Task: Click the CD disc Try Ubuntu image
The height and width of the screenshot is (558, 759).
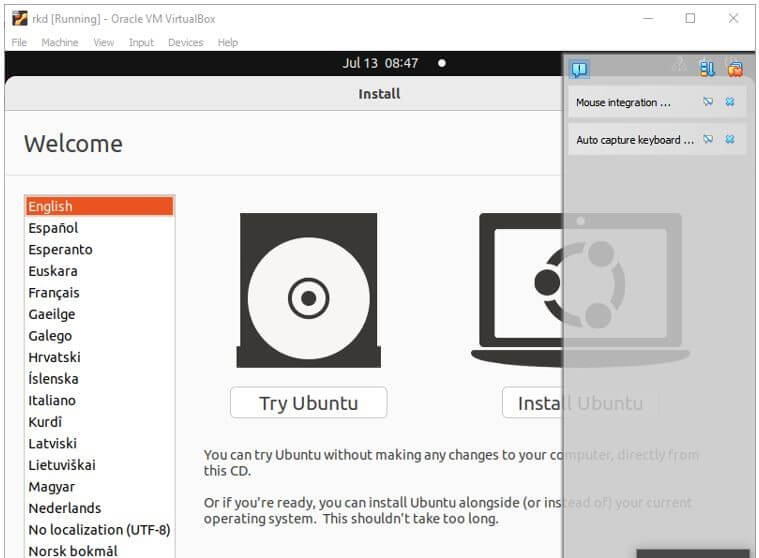Action: (308, 290)
